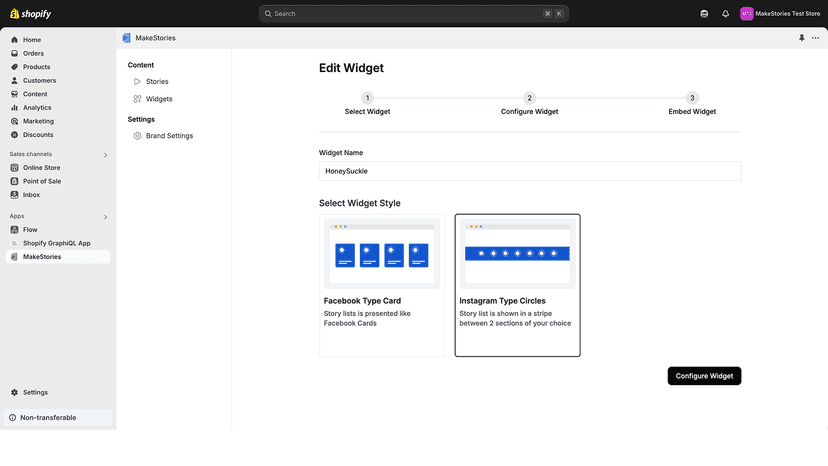This screenshot has width=828, height=466.
Task: Open the three-dot more actions menu
Action: click(815, 38)
